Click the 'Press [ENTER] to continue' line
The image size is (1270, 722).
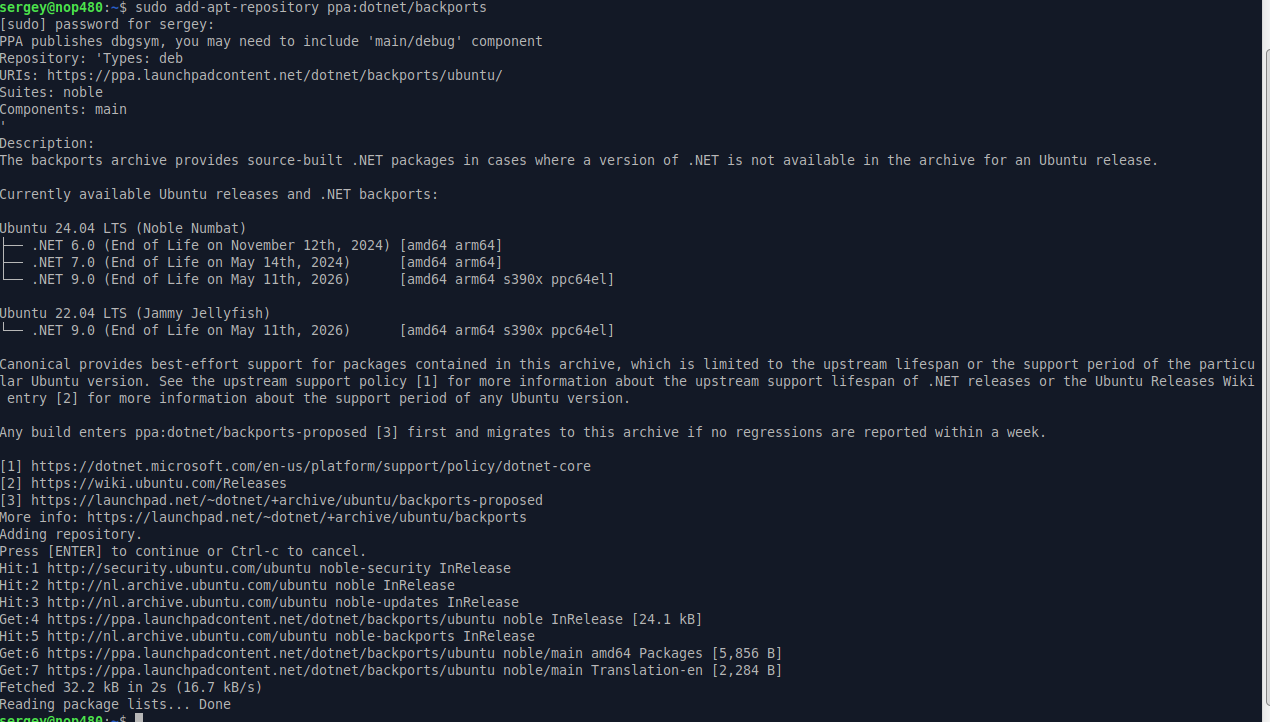[183, 551]
